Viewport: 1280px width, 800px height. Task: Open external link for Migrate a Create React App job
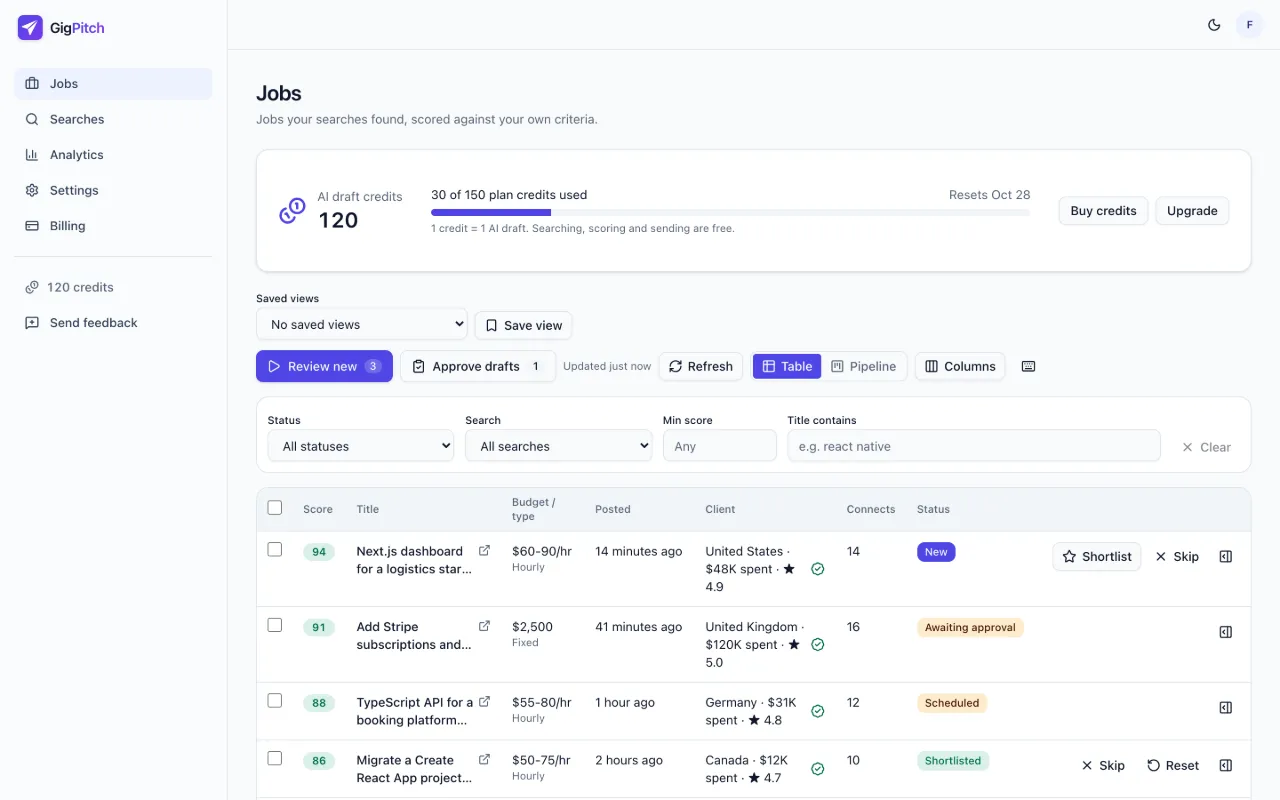[484, 760]
